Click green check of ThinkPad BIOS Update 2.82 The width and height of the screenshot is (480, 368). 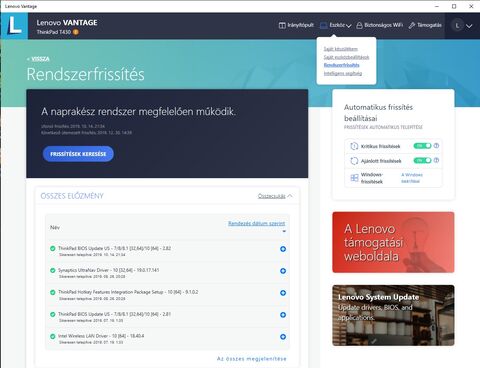point(53,248)
